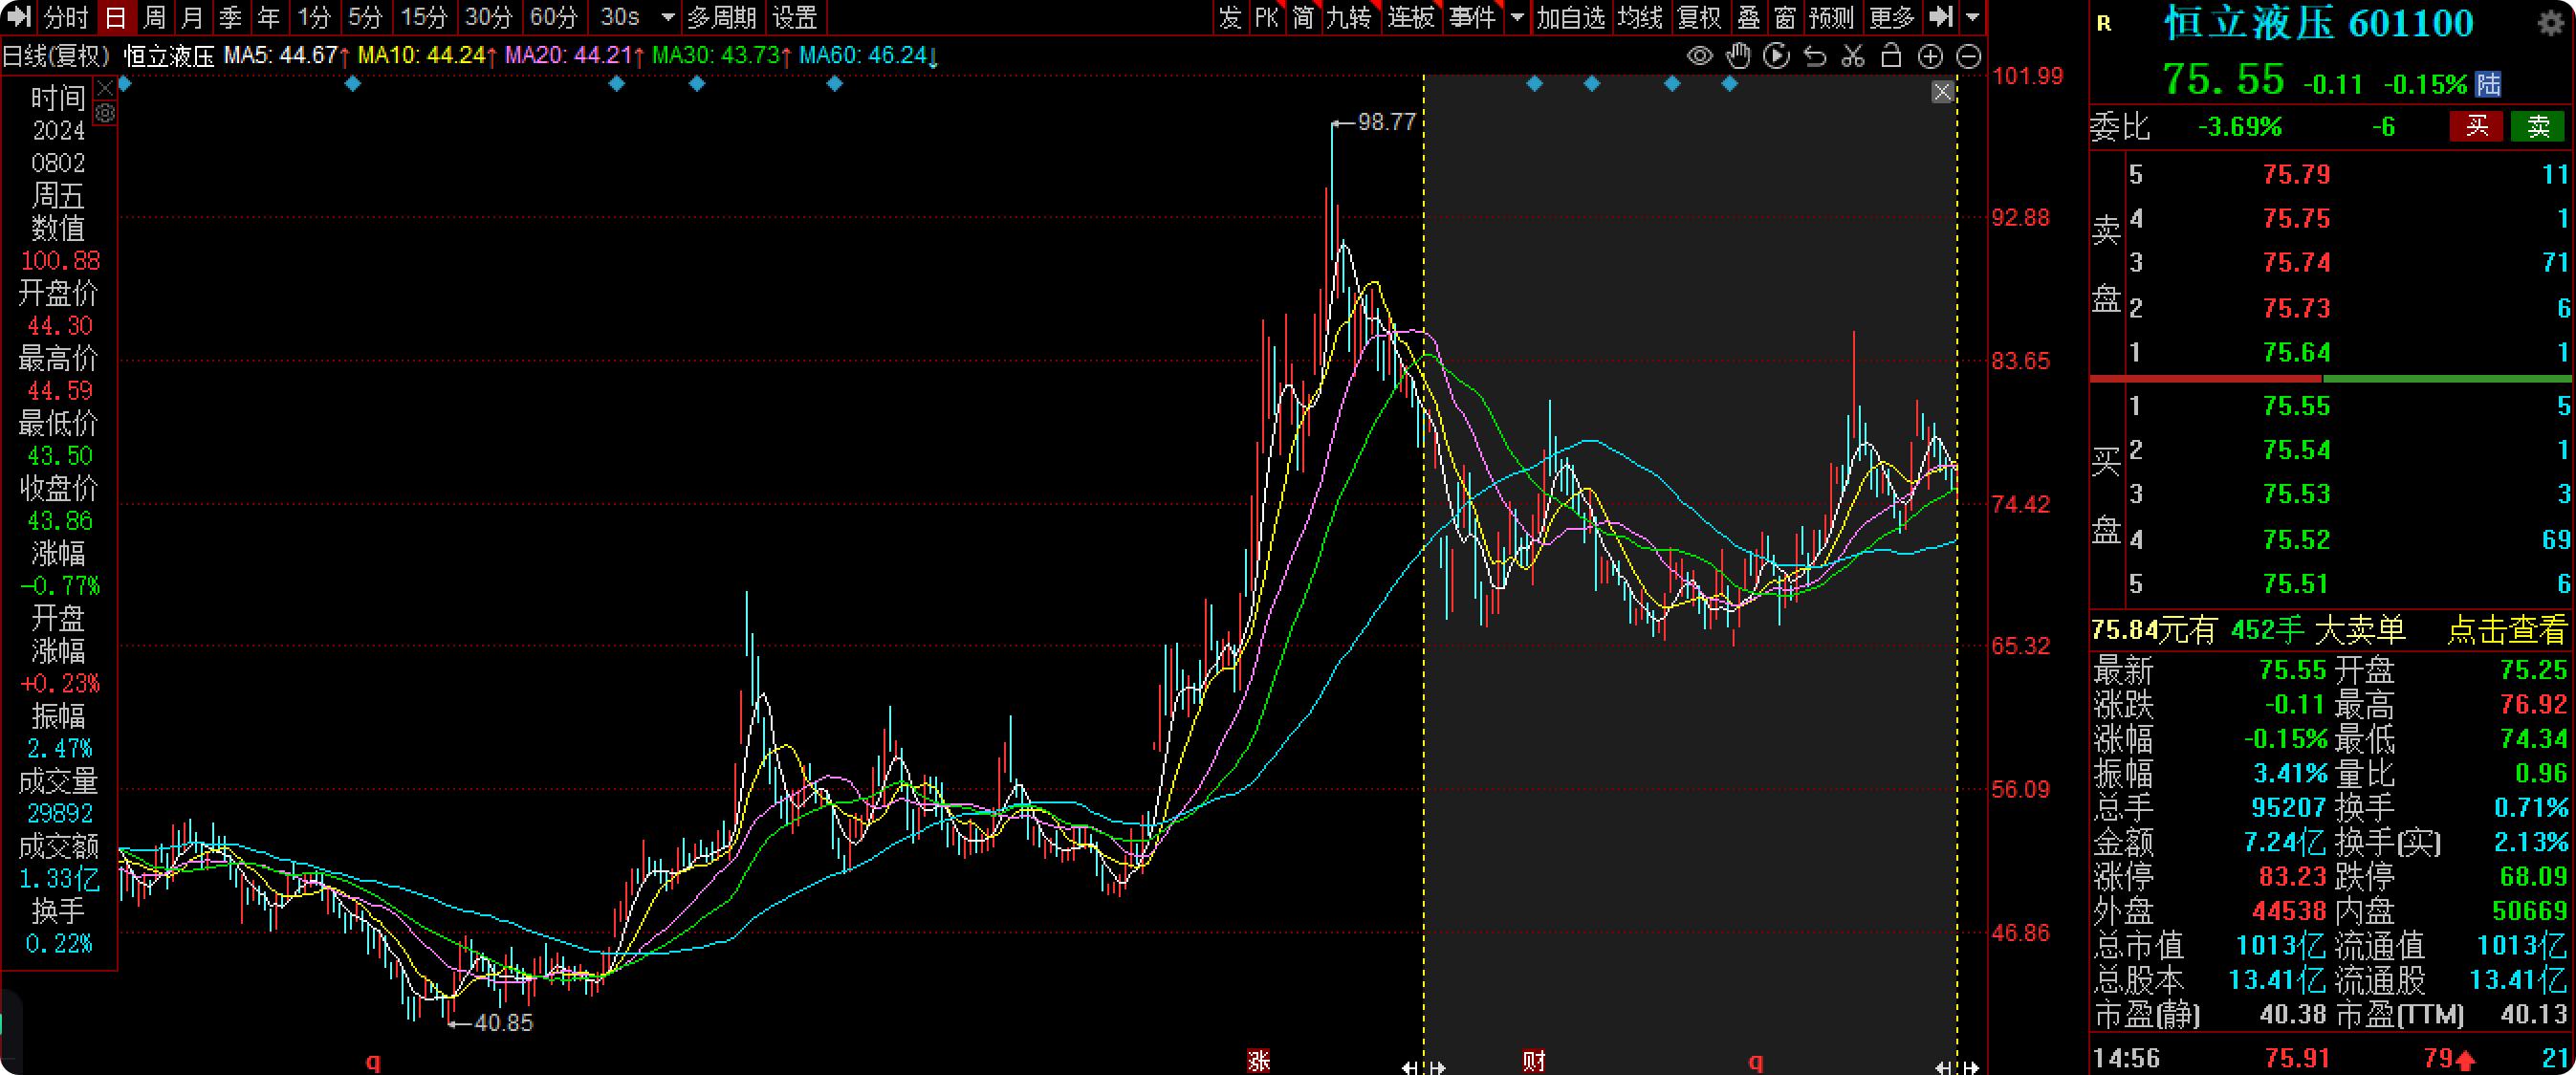The width and height of the screenshot is (2576, 1075).
Task: Select the 月 monthly period tab
Action: pos(192,17)
